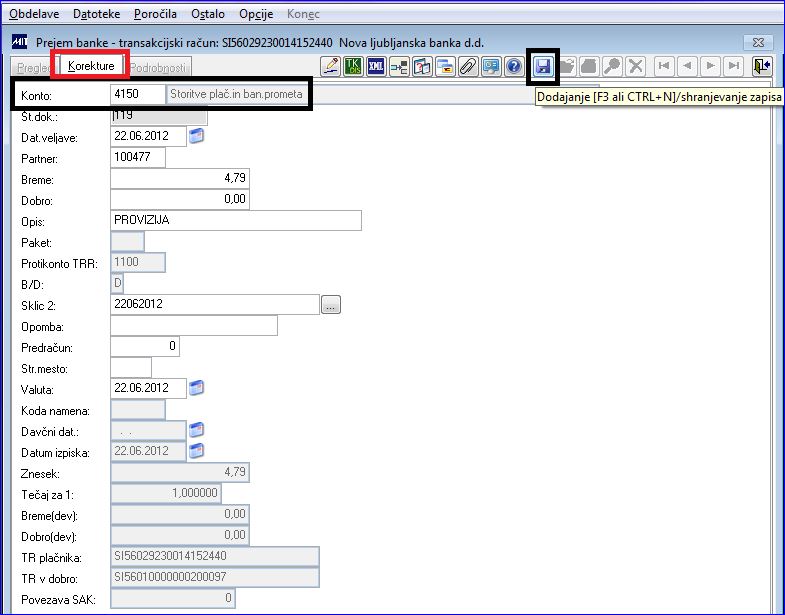Screen dimensions: 785x615
Task: Click the green TK cis icon
Action: [353, 67]
